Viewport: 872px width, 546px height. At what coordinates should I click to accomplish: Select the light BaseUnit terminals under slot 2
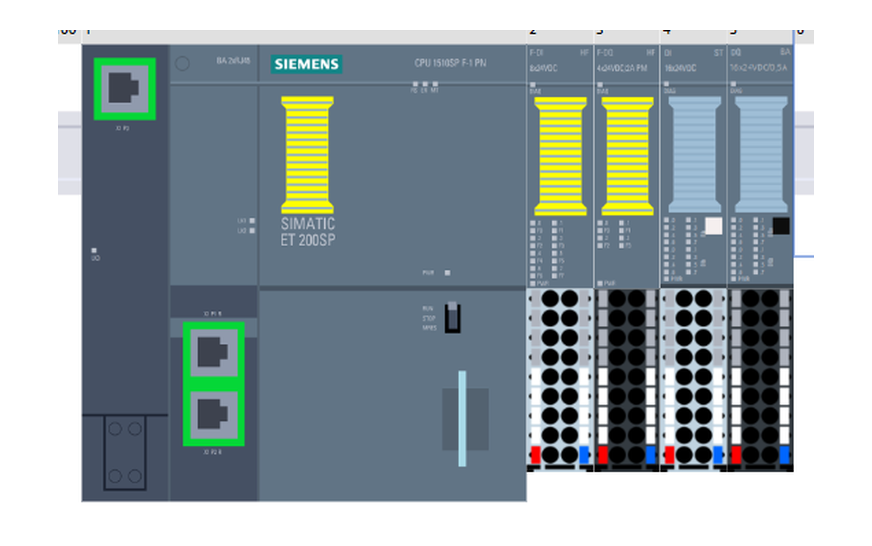pyautogui.click(x=559, y=380)
